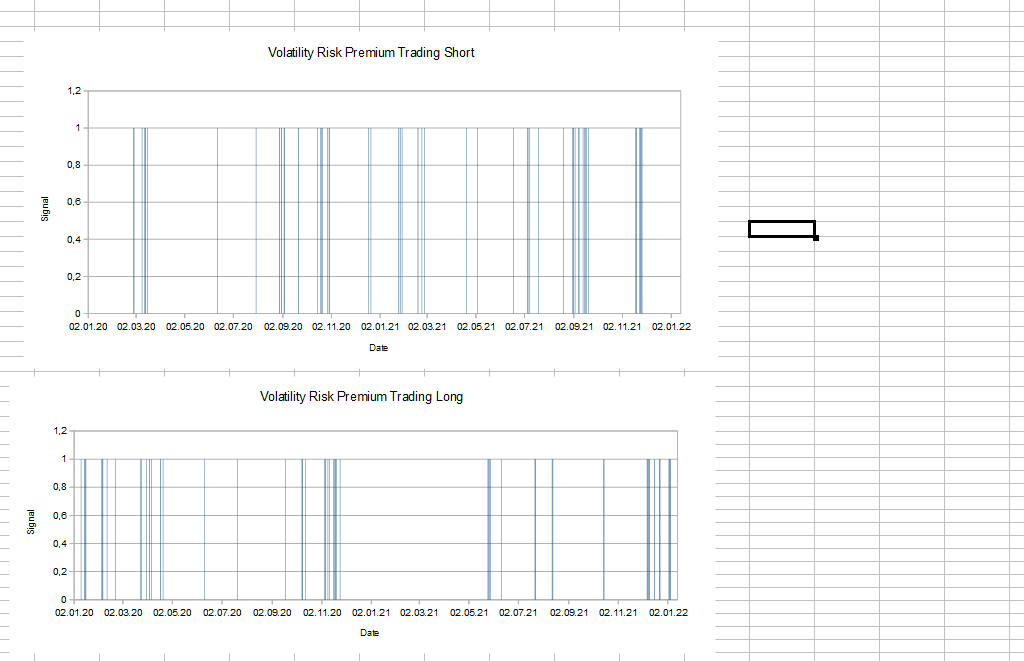The width and height of the screenshot is (1024, 661).
Task: Click the '02.01.21' date label in Long chart
Action: [370, 612]
